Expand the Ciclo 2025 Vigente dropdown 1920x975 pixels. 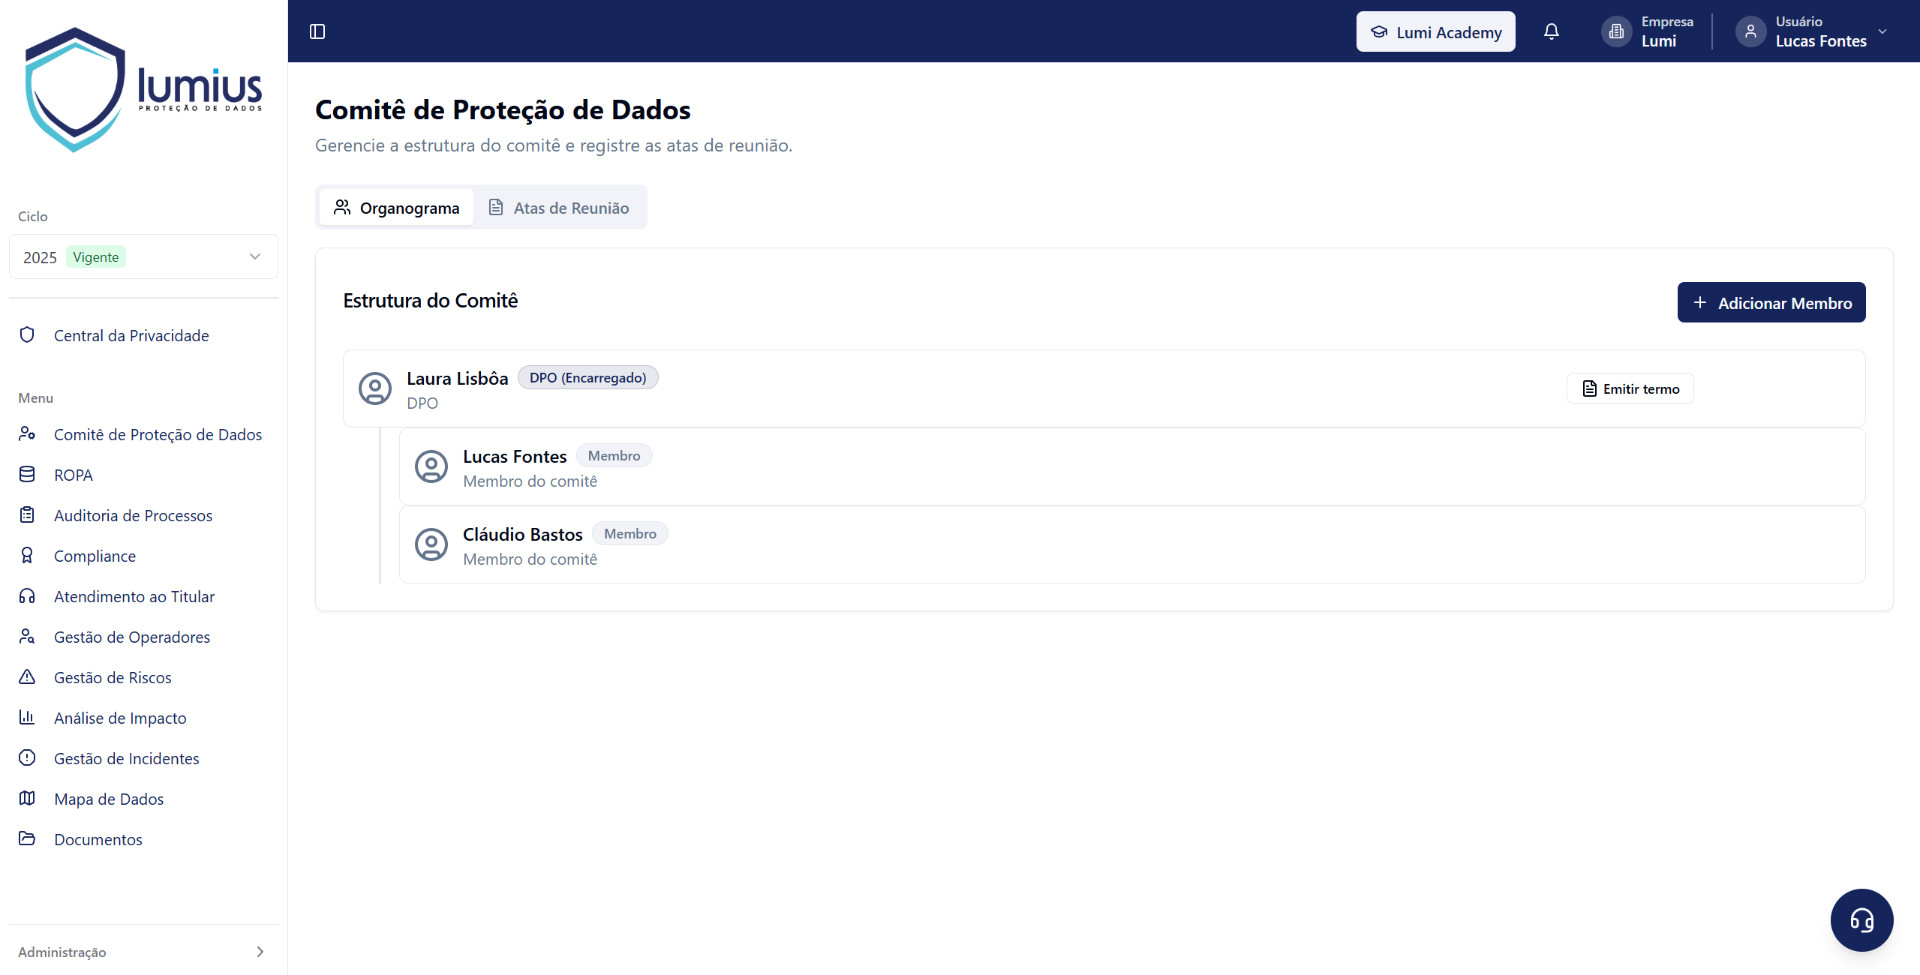(x=144, y=257)
